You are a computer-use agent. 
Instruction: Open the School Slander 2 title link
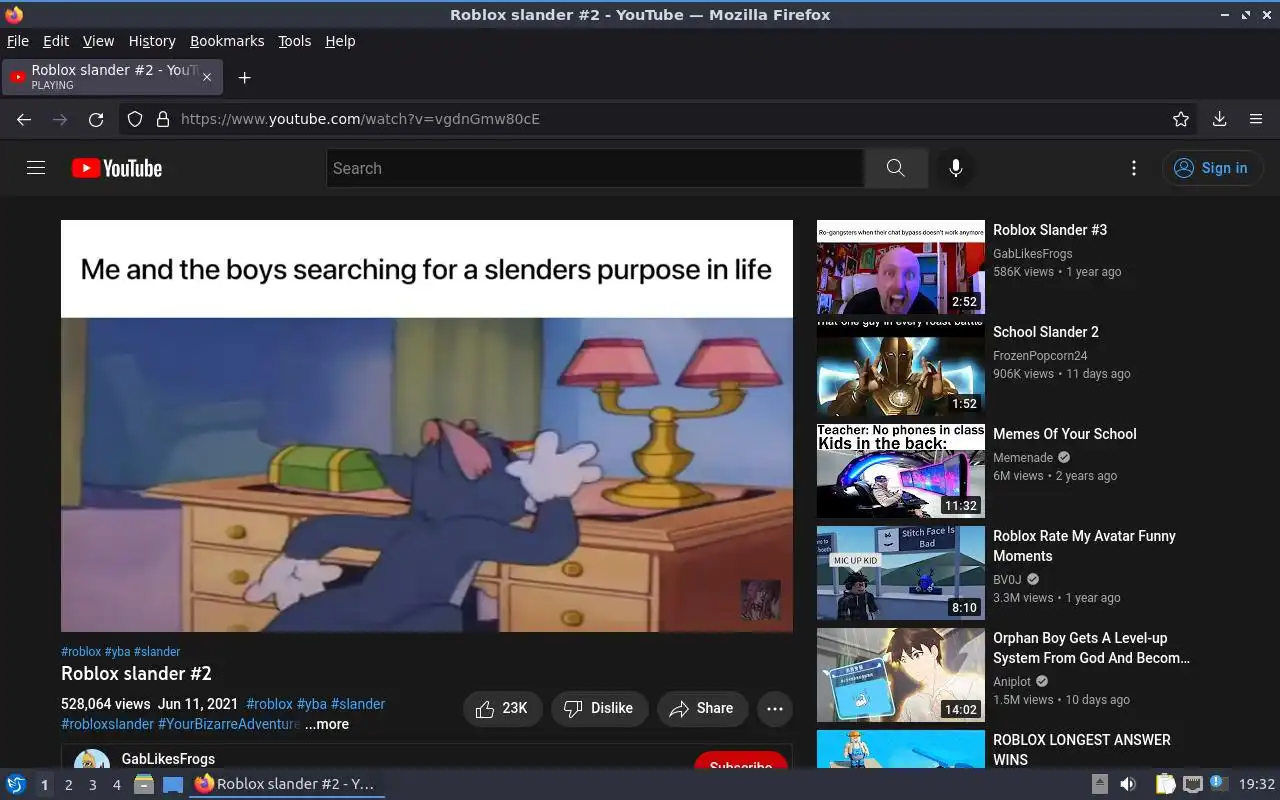[x=1046, y=332]
